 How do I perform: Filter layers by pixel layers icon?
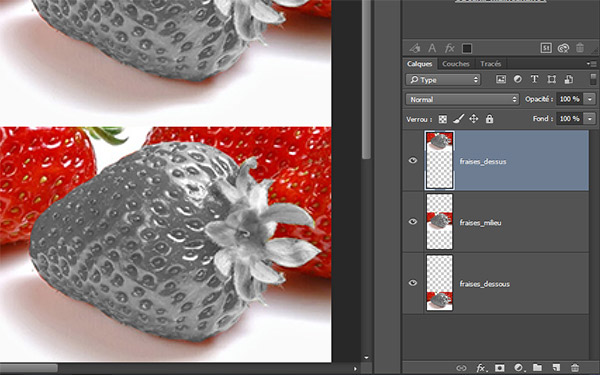point(501,79)
